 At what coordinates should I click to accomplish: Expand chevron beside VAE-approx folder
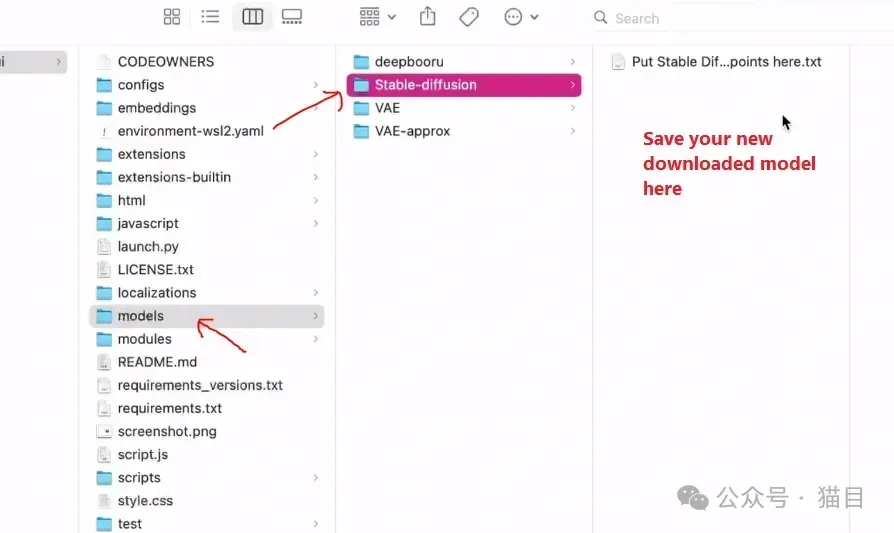coord(572,131)
